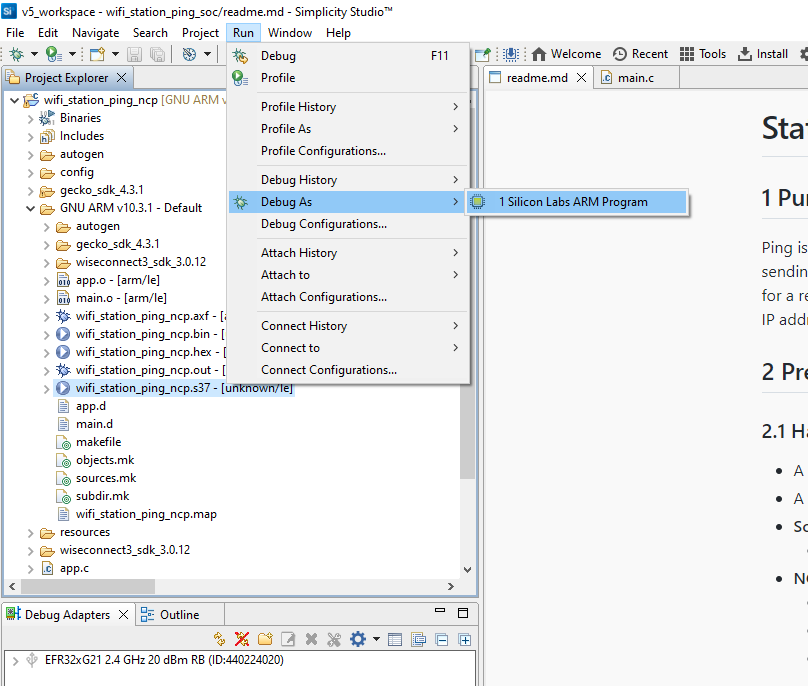
Task: Open the dropdown arrow beside the Debug Adapters gear
Action: click(377, 640)
